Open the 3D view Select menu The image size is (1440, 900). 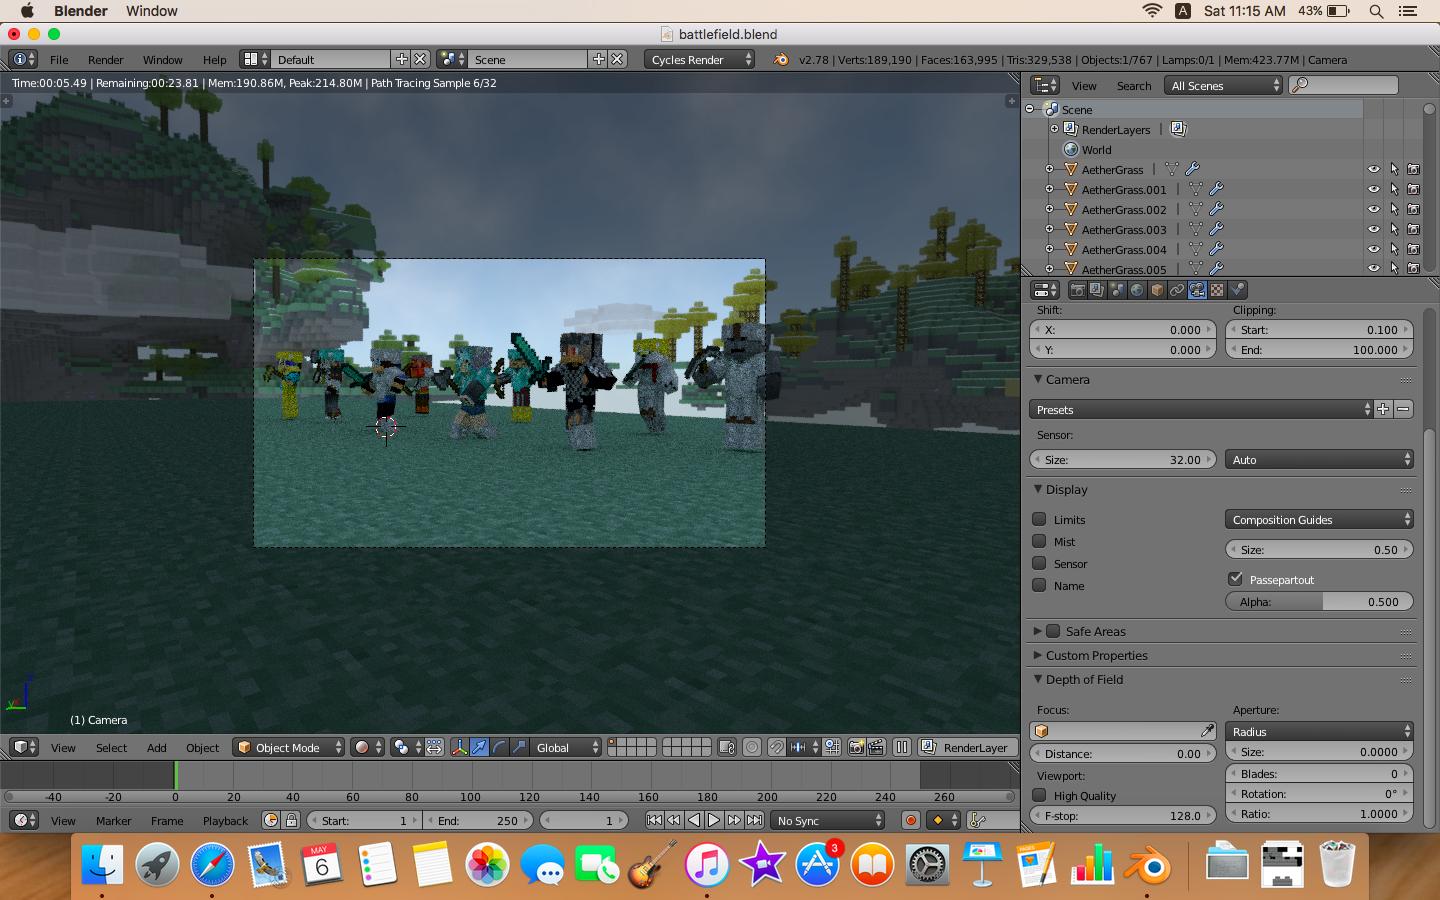coord(111,747)
